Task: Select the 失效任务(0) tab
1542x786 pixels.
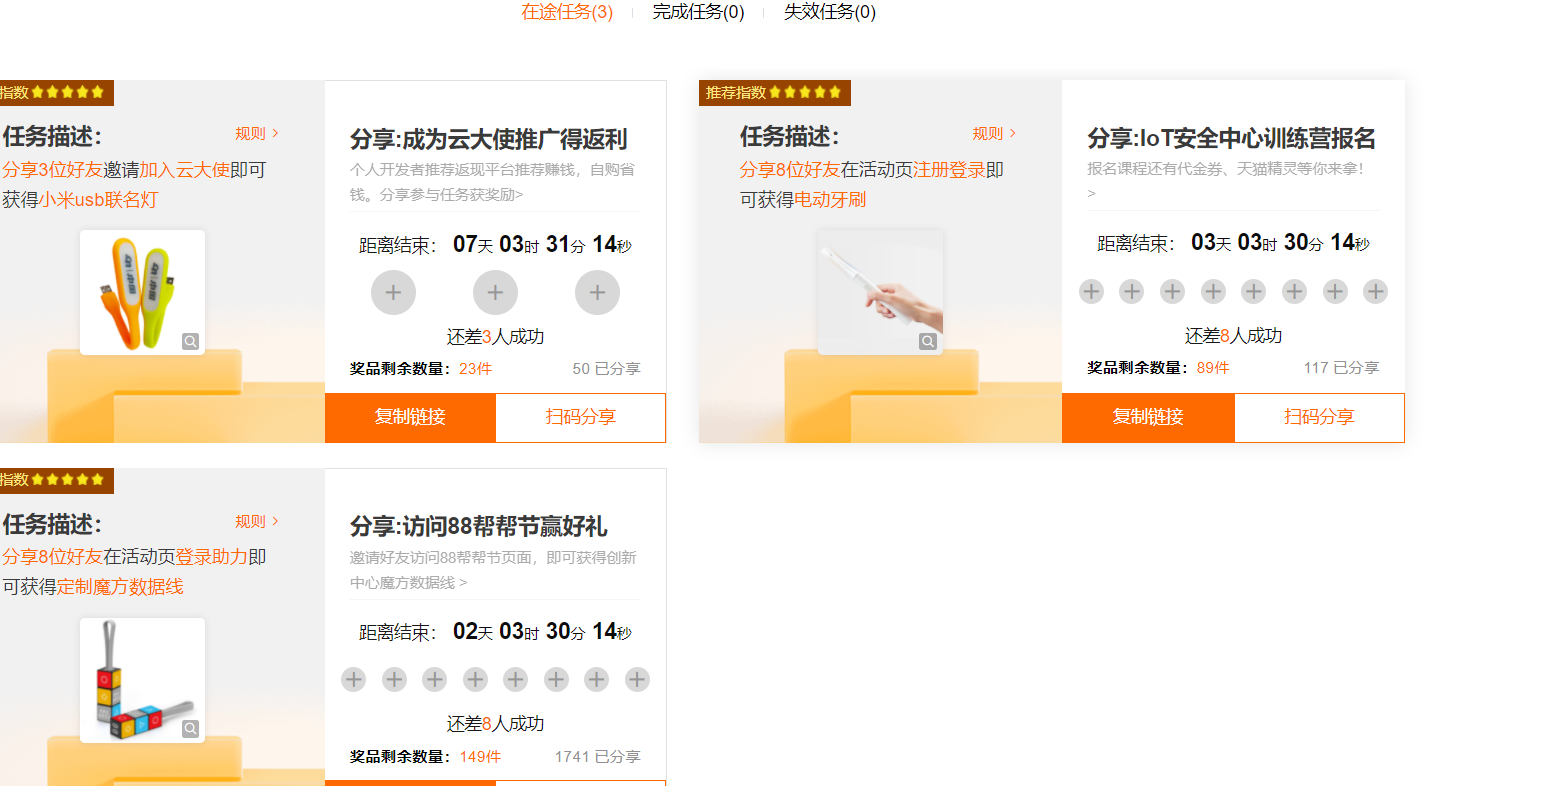Action: point(829,12)
